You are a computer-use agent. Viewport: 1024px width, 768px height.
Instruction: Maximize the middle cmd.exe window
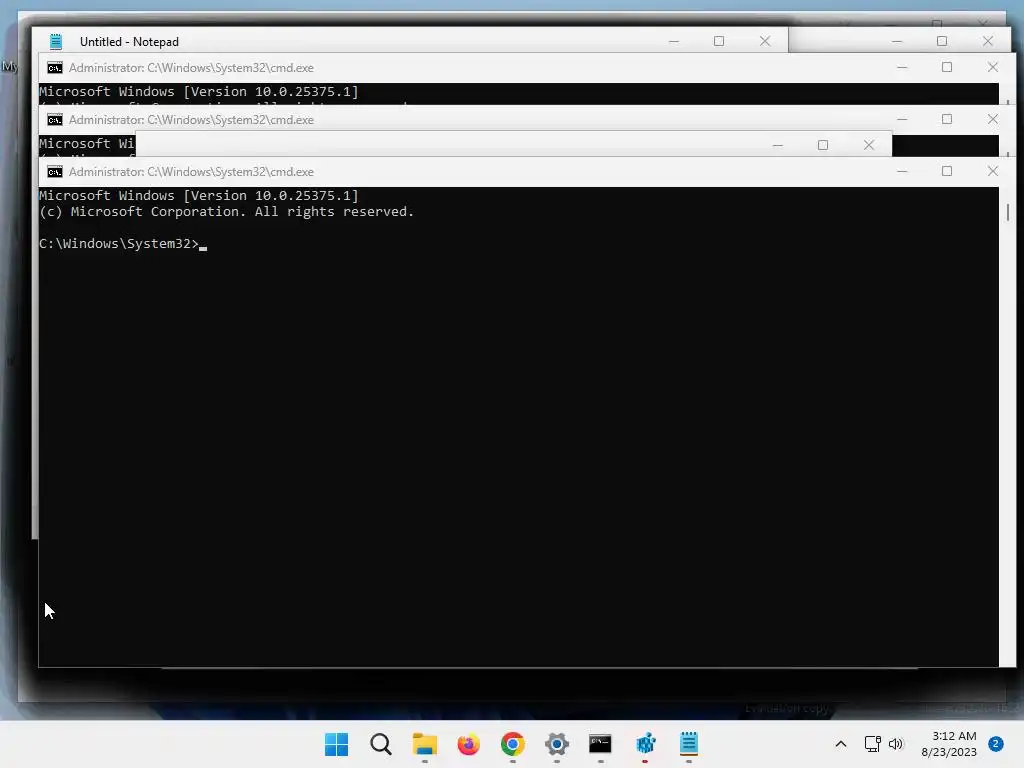(947, 119)
